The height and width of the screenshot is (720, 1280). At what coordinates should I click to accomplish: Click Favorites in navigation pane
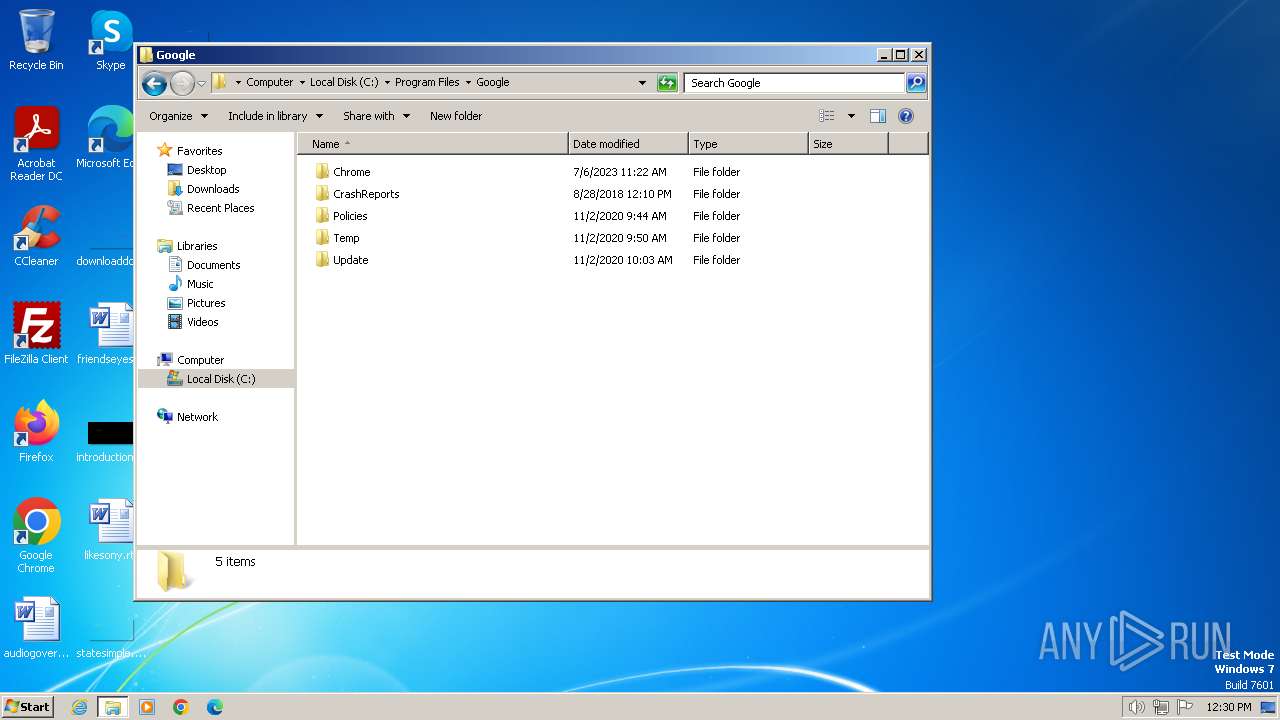199,151
